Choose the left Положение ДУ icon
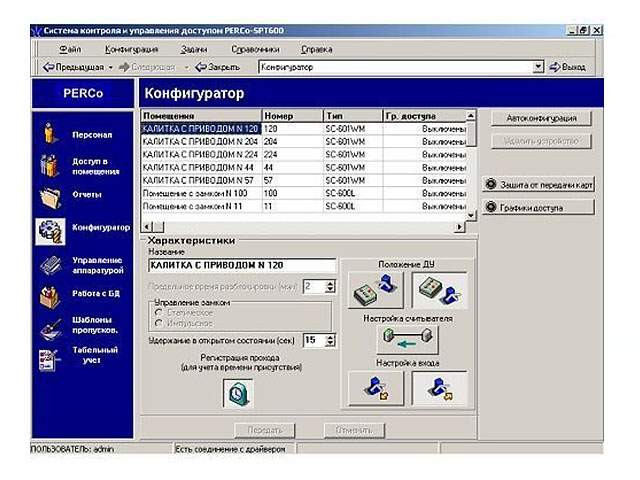The height and width of the screenshot is (480, 640). click(x=376, y=290)
